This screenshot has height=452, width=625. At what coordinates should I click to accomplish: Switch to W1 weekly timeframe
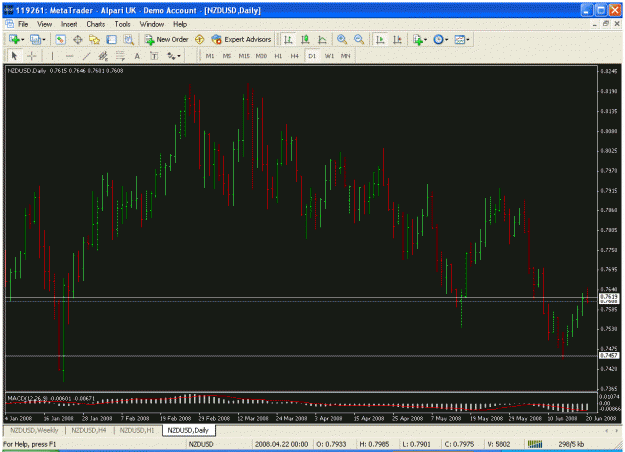tap(329, 56)
